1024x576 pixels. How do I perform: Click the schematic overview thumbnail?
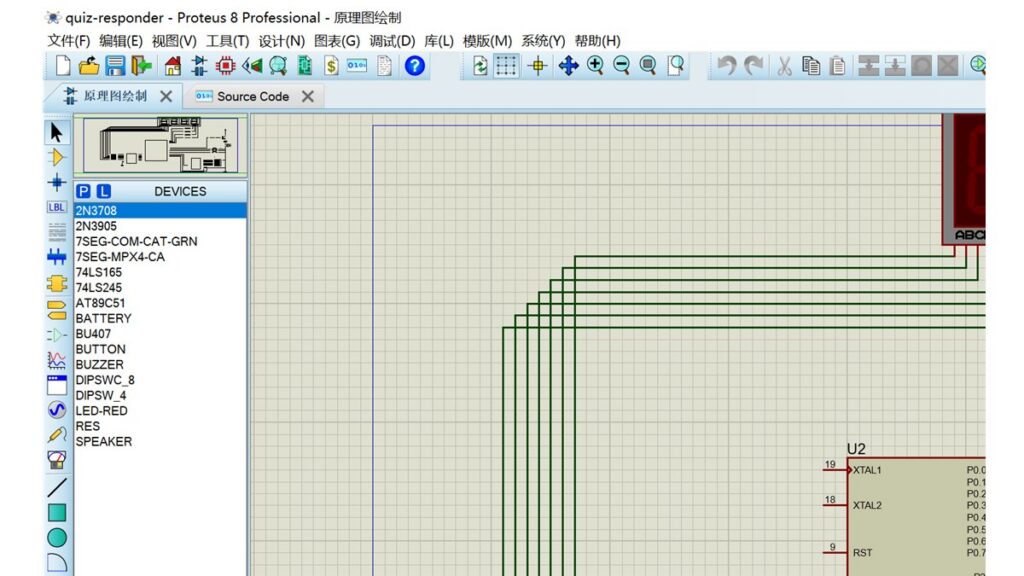pyautogui.click(x=161, y=145)
